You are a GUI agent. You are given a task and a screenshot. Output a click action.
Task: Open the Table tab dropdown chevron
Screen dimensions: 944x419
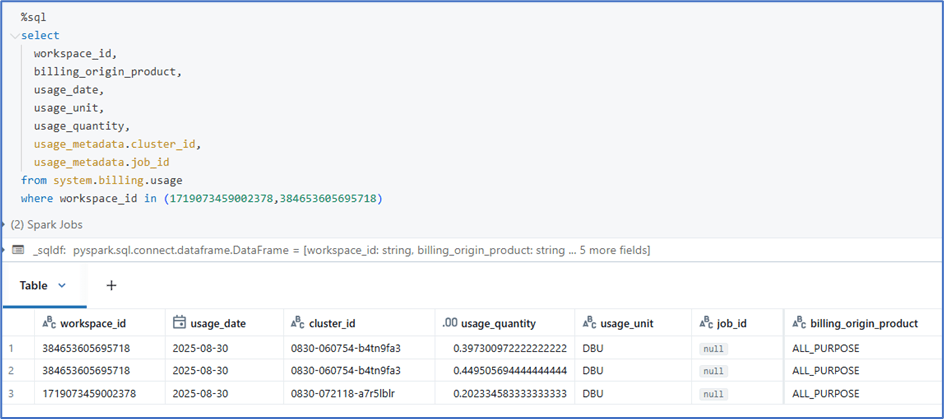pyautogui.click(x=62, y=286)
